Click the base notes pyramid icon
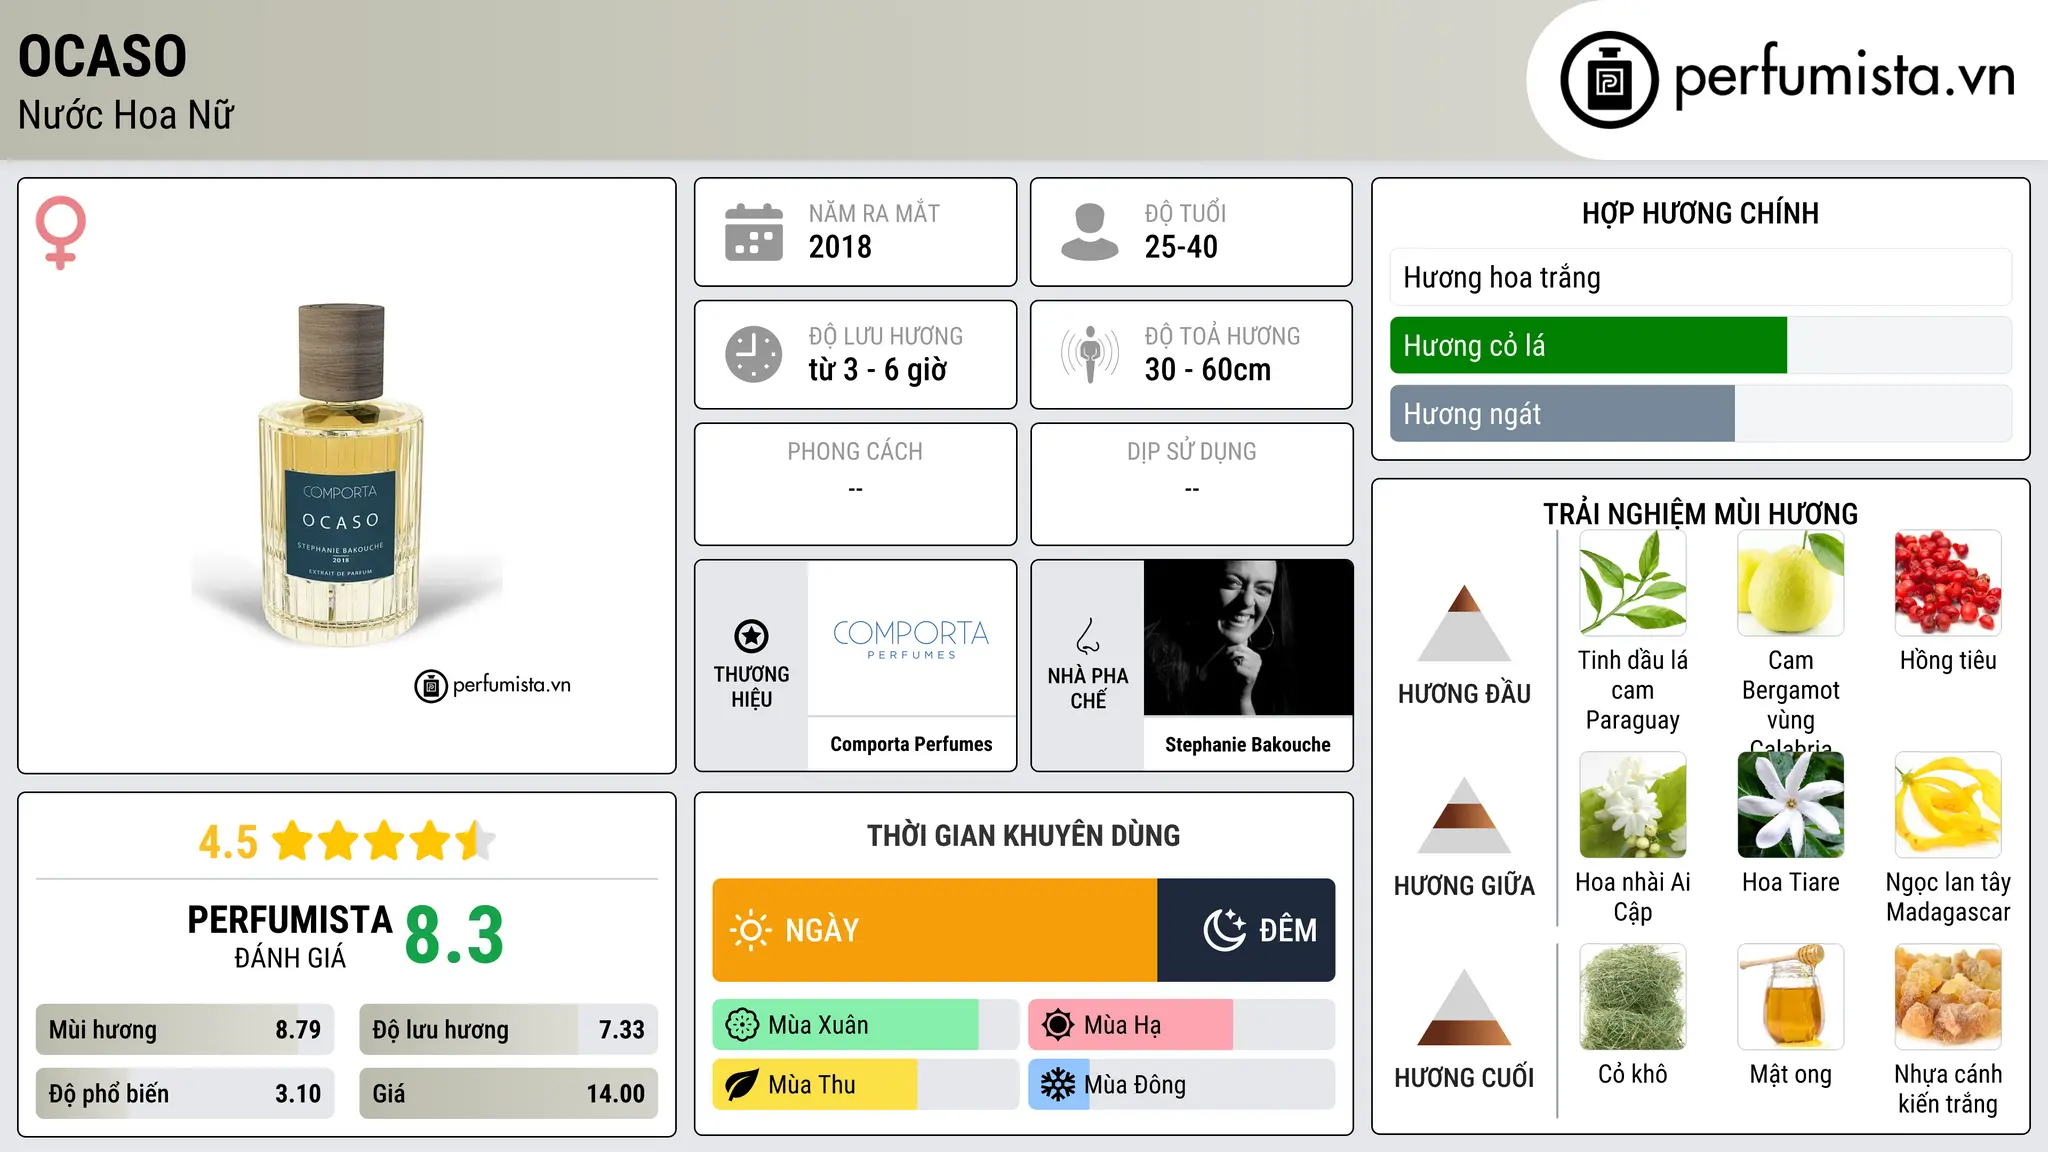 [1464, 1007]
